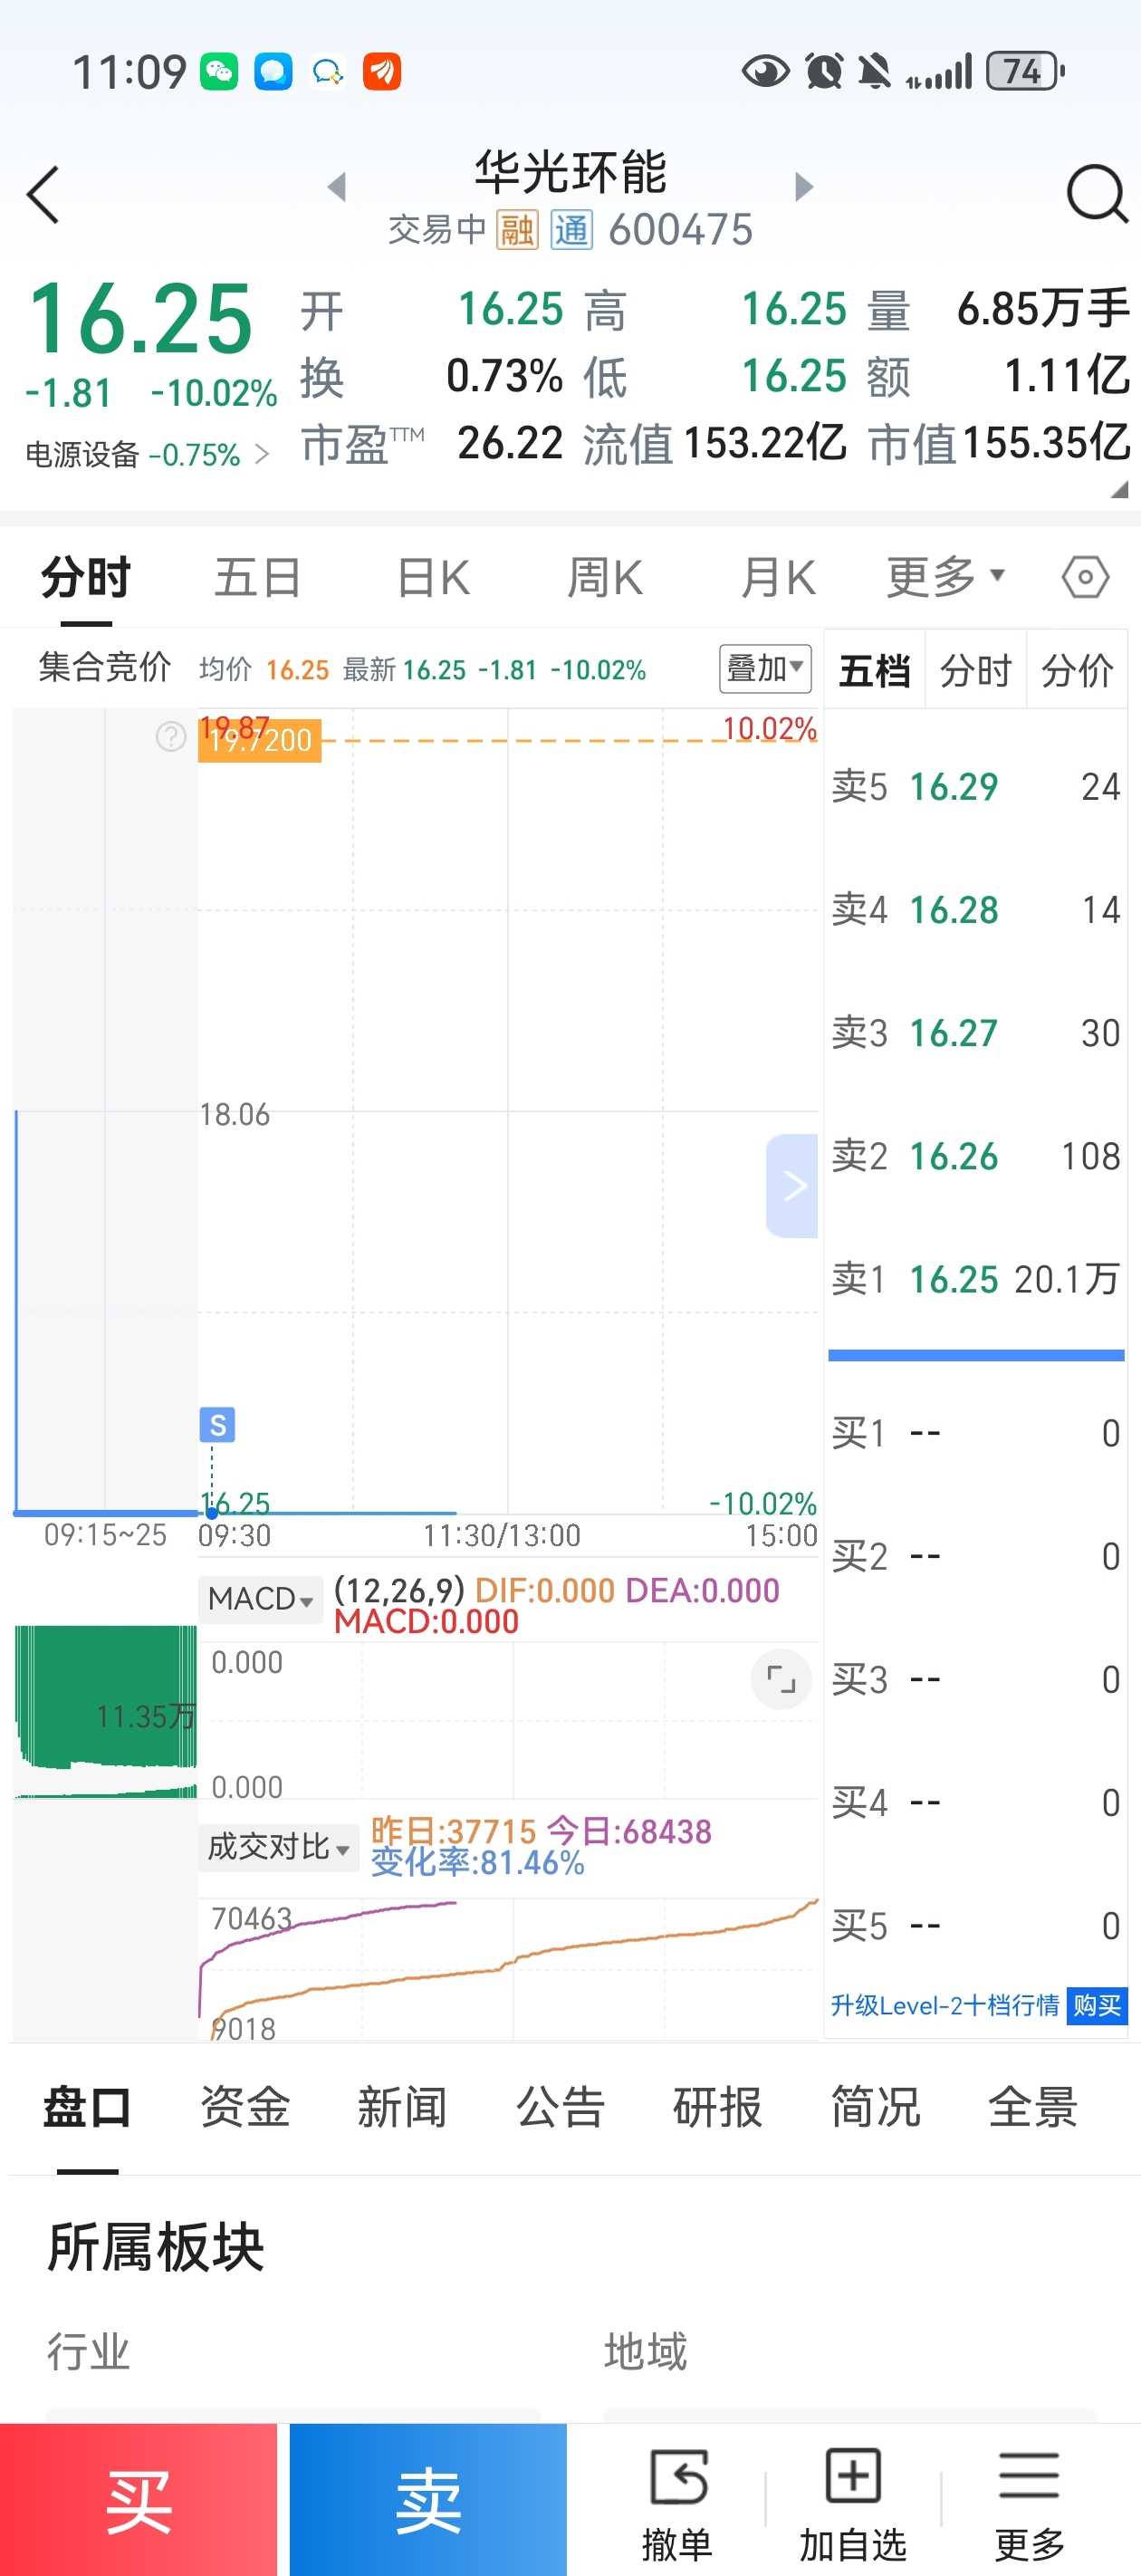The height and width of the screenshot is (2576, 1141).
Task: Open the 资金 tab
Action: [x=245, y=2108]
